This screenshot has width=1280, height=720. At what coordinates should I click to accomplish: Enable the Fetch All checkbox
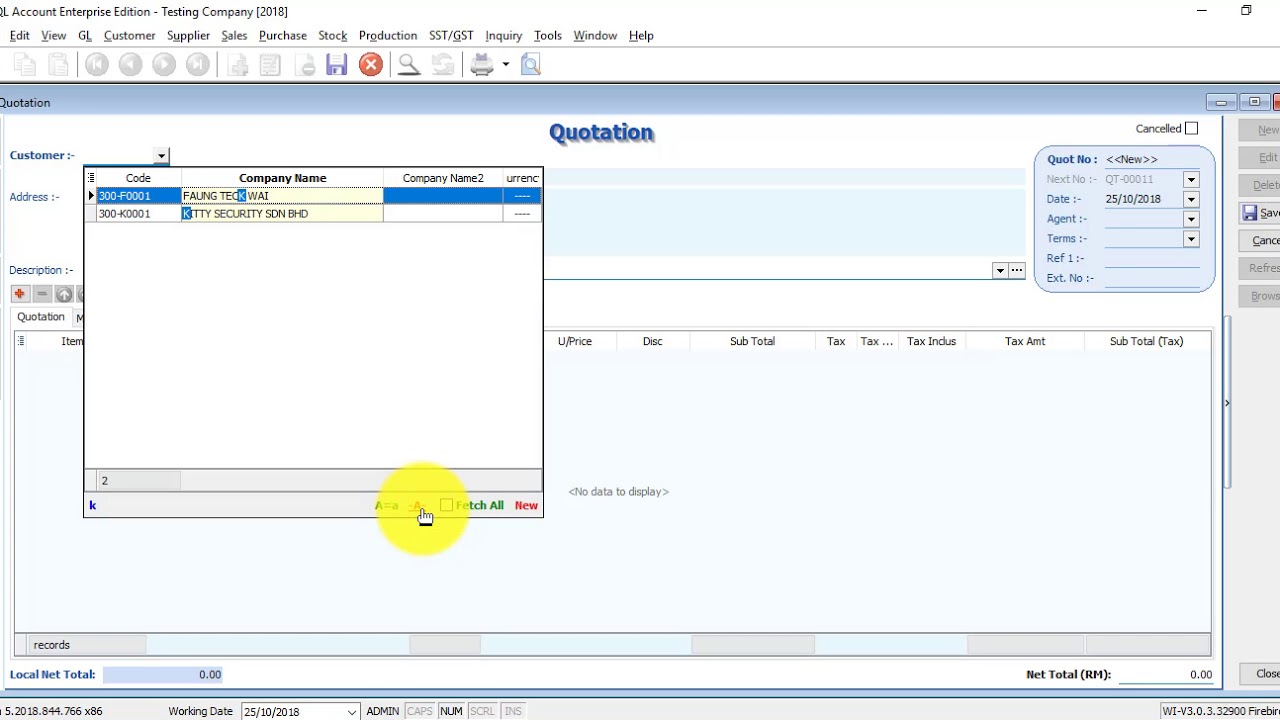coord(446,505)
